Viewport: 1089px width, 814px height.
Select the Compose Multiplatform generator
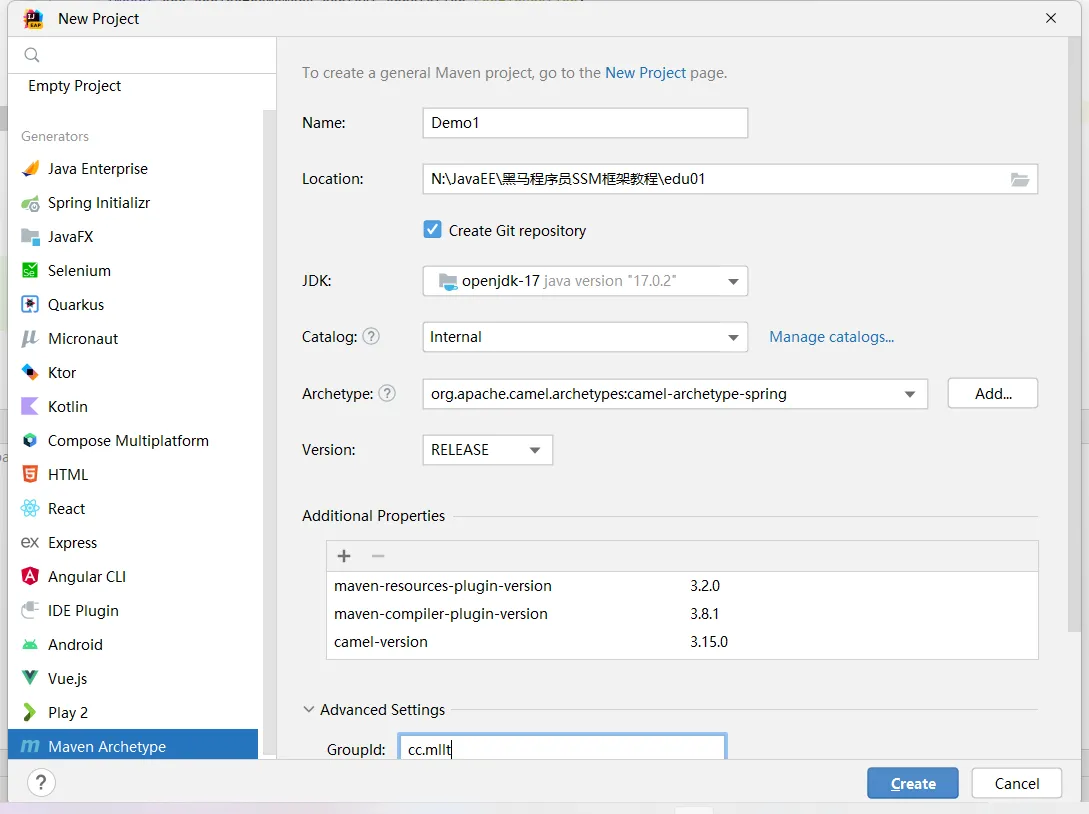point(135,440)
